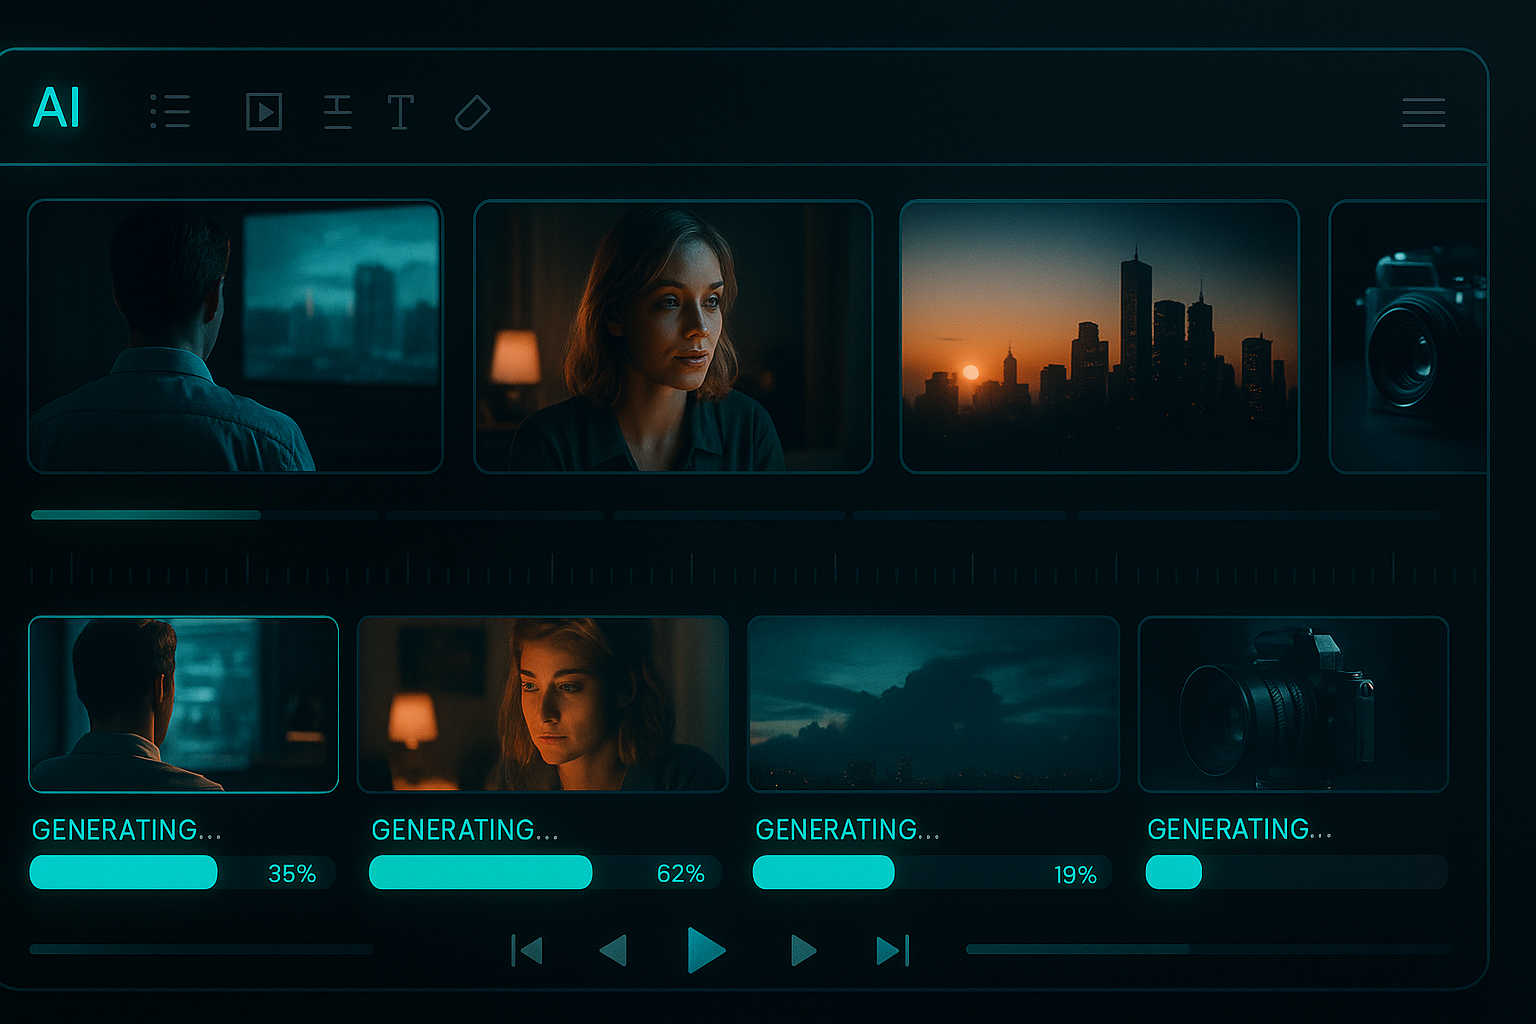Click the slider right of playback controls
The image size is (1536, 1024).
click(x=1209, y=949)
